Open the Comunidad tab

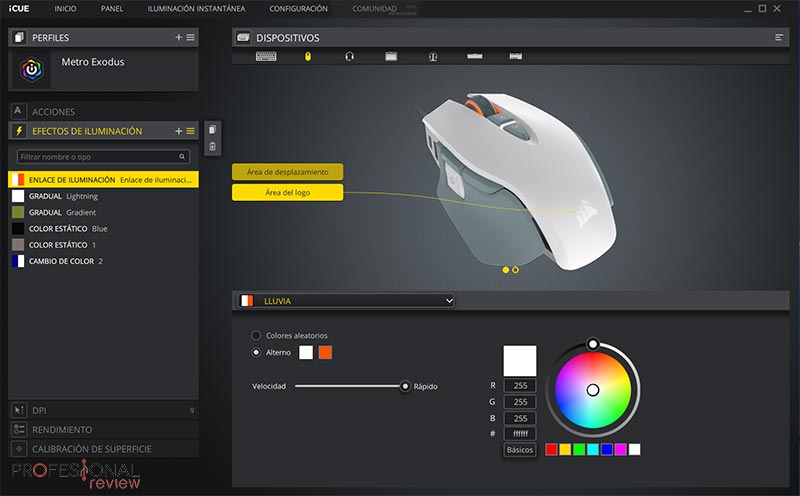pos(374,9)
